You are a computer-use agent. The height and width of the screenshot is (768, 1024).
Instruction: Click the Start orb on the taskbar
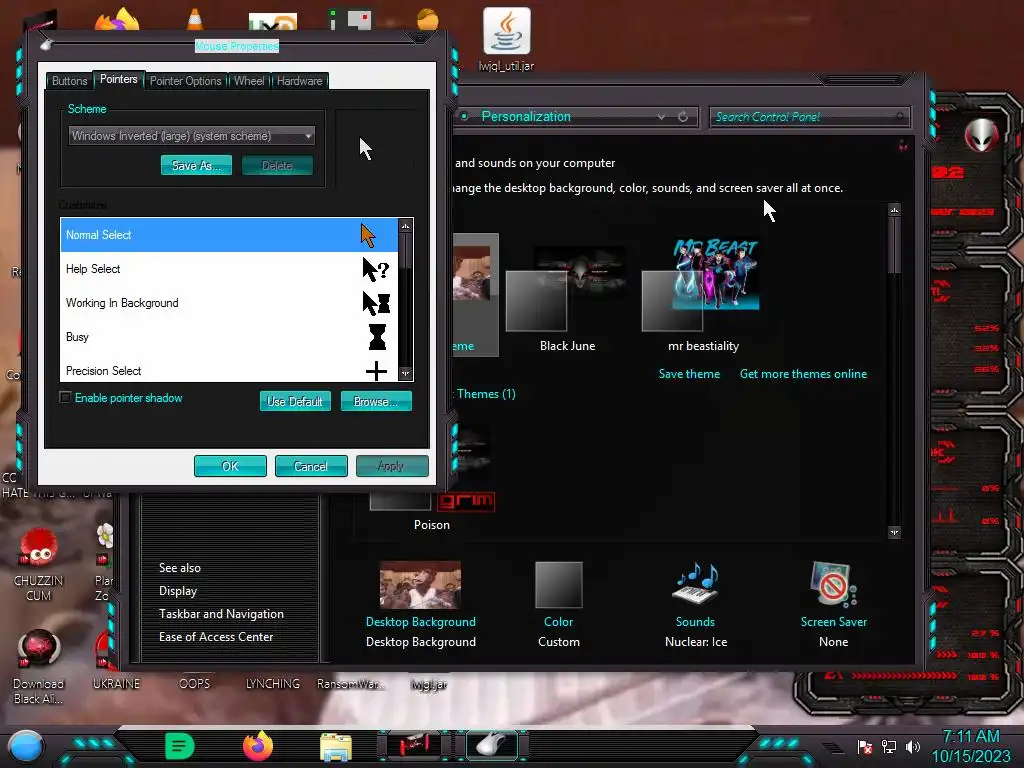(x=26, y=748)
